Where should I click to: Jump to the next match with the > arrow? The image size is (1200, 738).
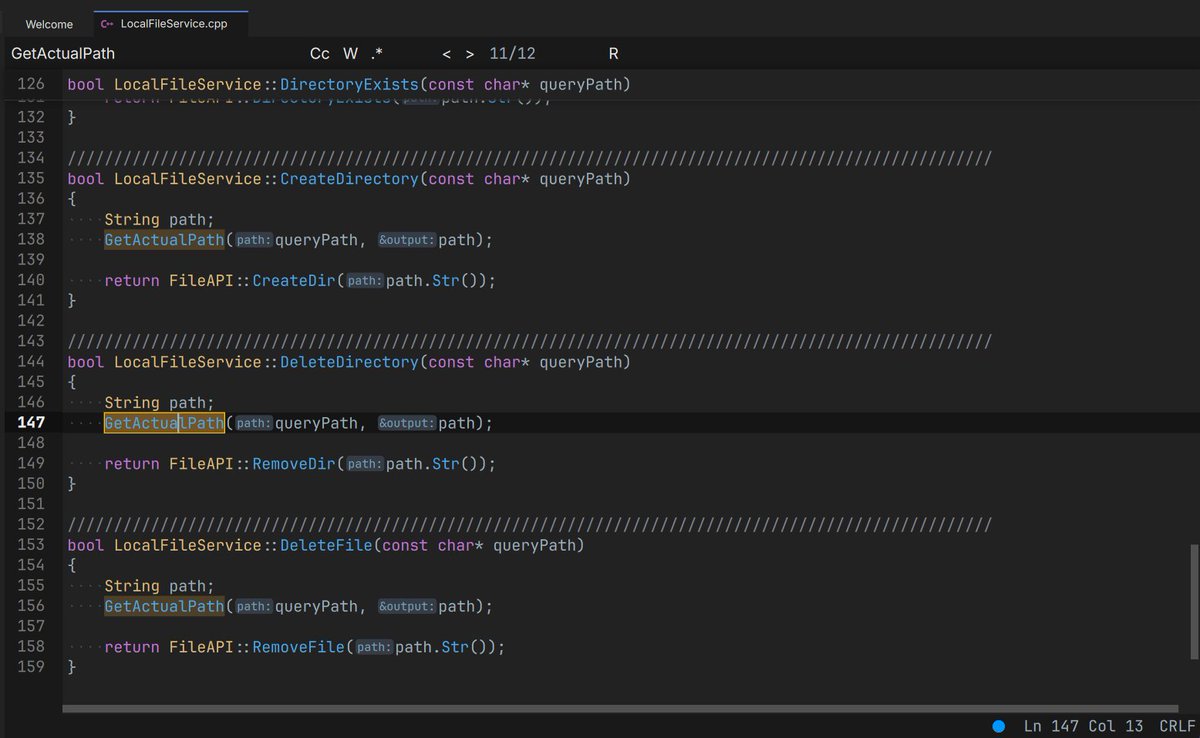(x=470, y=54)
